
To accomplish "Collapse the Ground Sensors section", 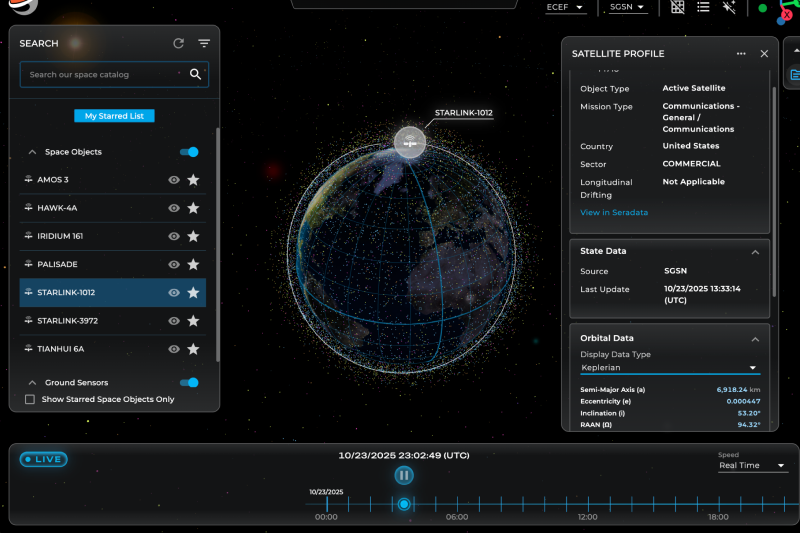I will 32,383.
